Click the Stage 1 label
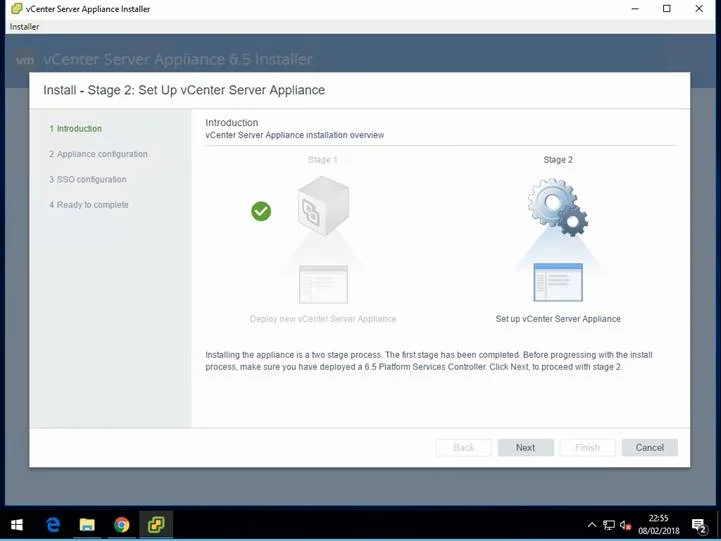Image resolution: width=721 pixels, height=541 pixels. pyautogui.click(x=323, y=160)
